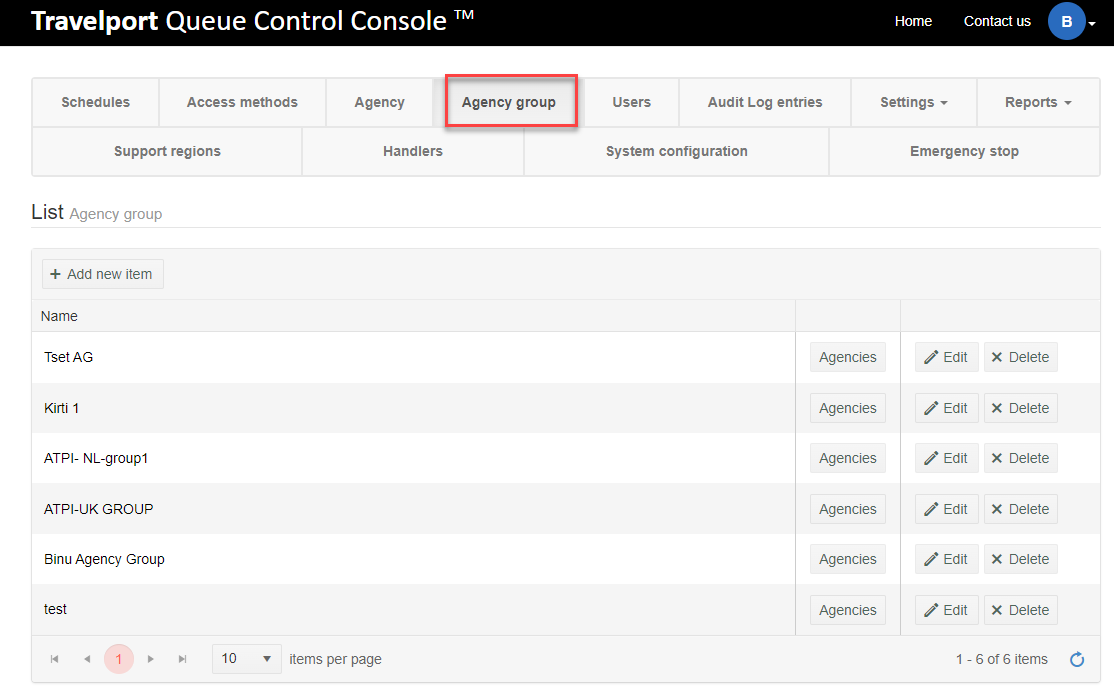Click the refresh icon in the pager

(1077, 659)
